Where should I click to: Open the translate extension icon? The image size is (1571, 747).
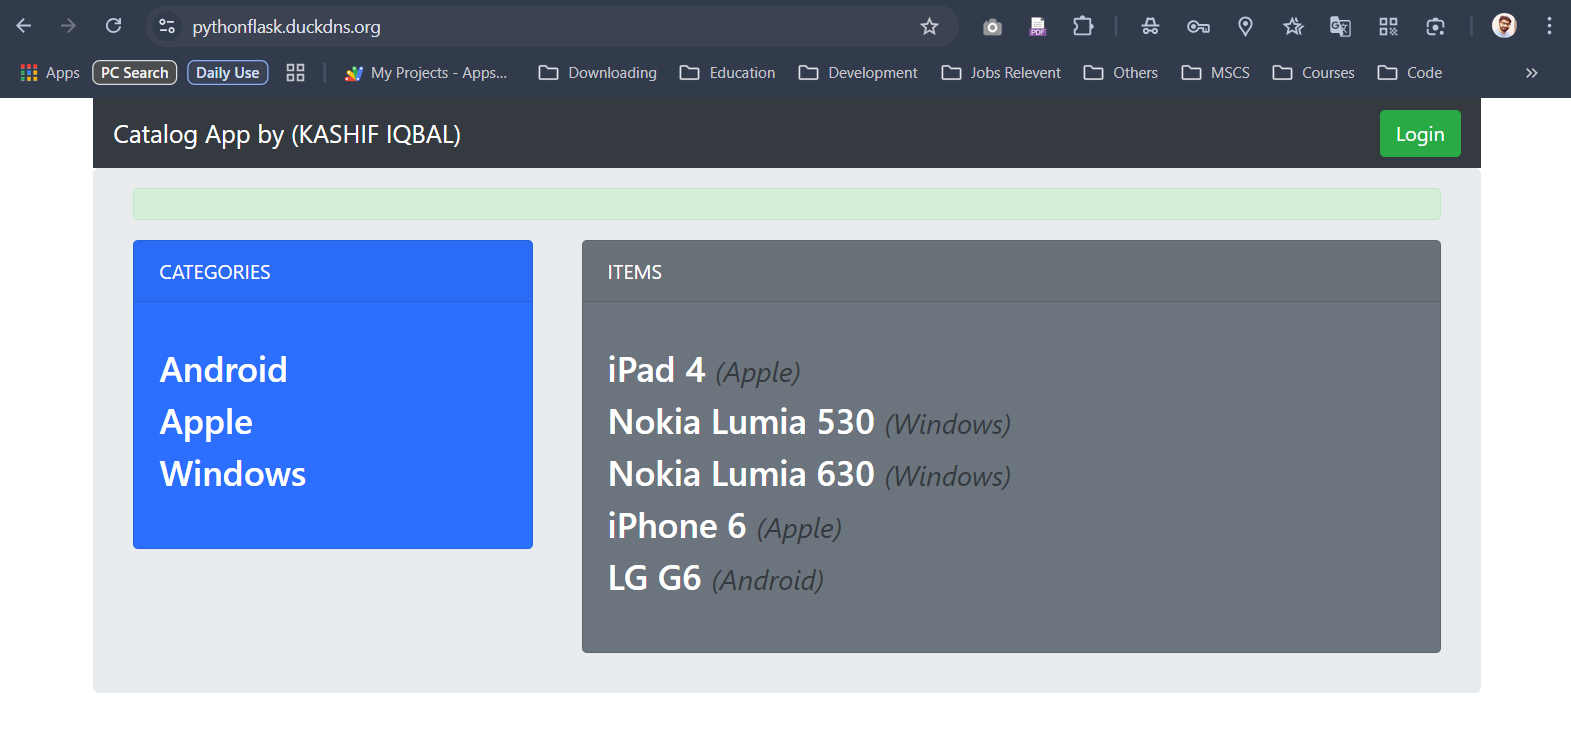(x=1340, y=27)
